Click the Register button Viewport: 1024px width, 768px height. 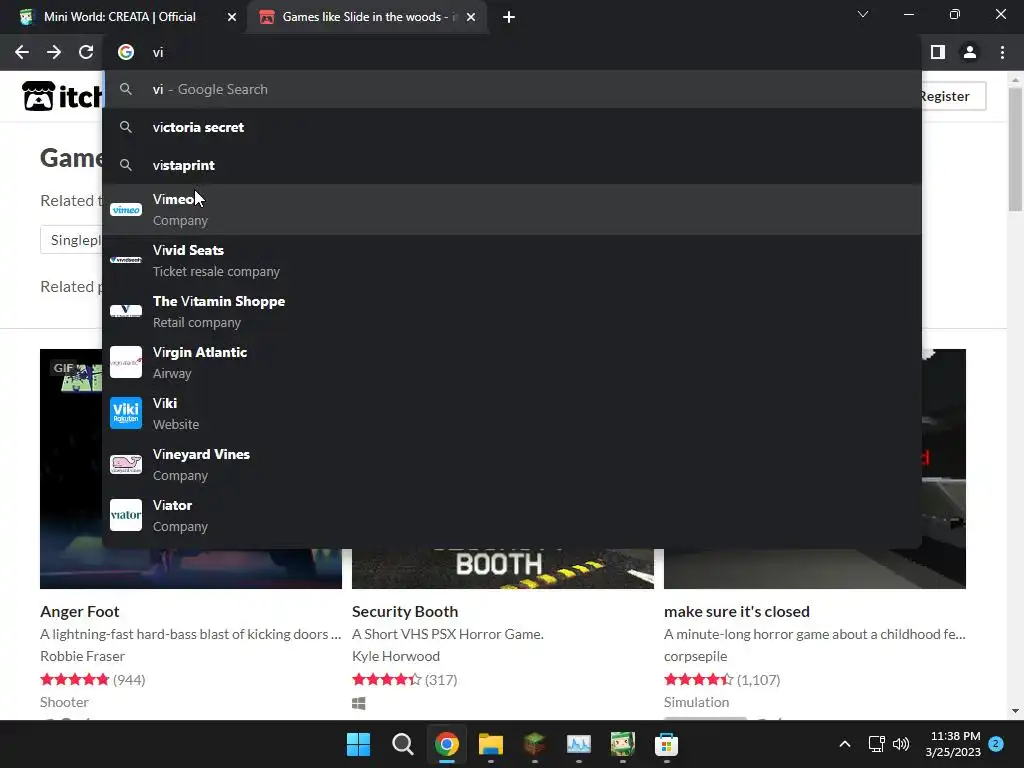click(952, 96)
